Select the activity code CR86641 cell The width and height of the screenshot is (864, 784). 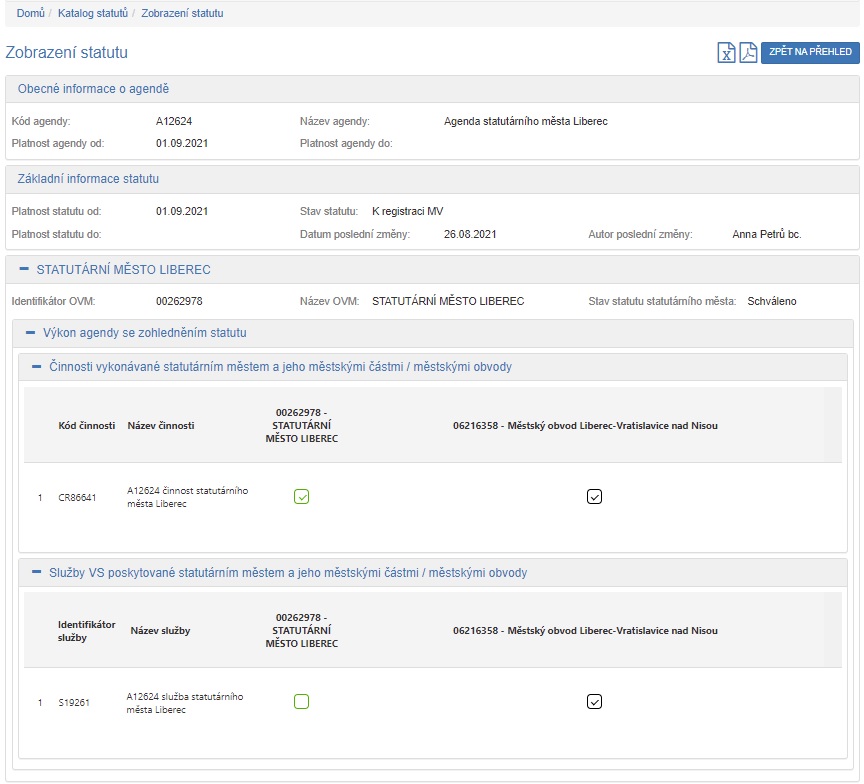click(77, 497)
